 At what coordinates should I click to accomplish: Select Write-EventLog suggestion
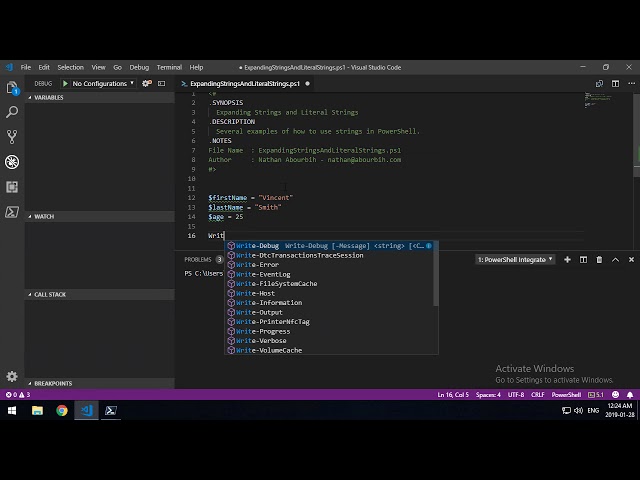(331, 274)
